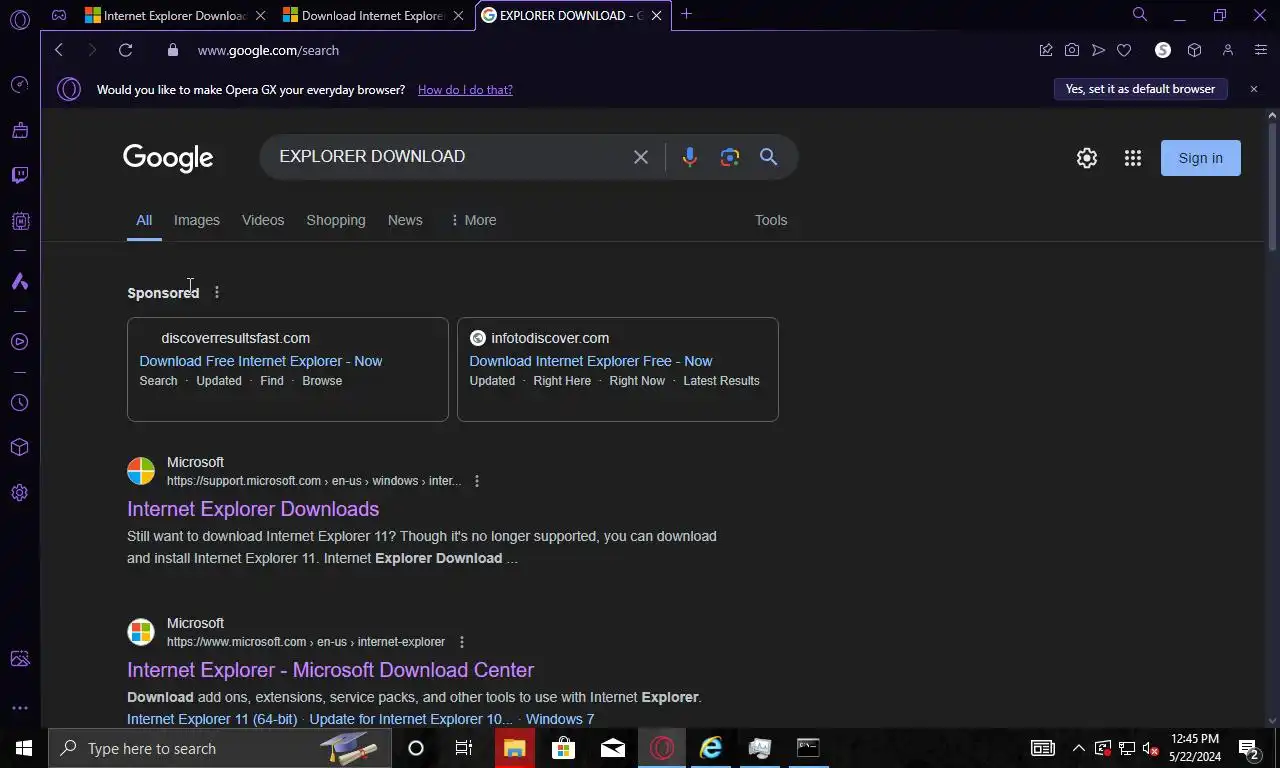1280x768 pixels.
Task: Open Task View on taskbar
Action: click(x=464, y=748)
